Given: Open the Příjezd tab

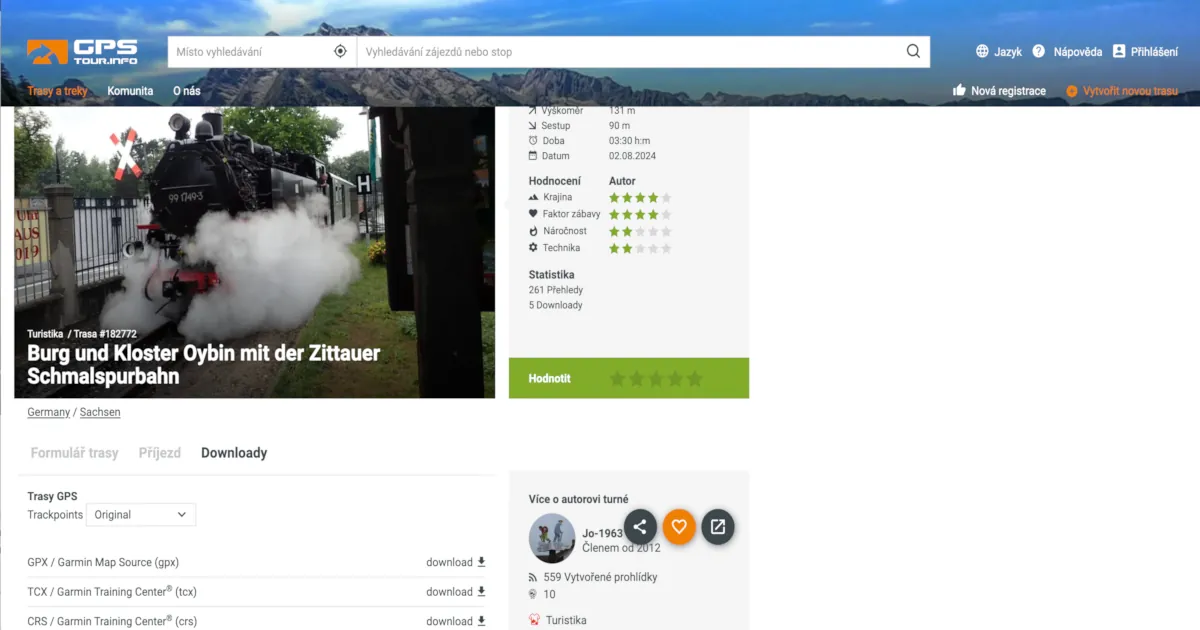Looking at the screenshot, I should pyautogui.click(x=160, y=452).
